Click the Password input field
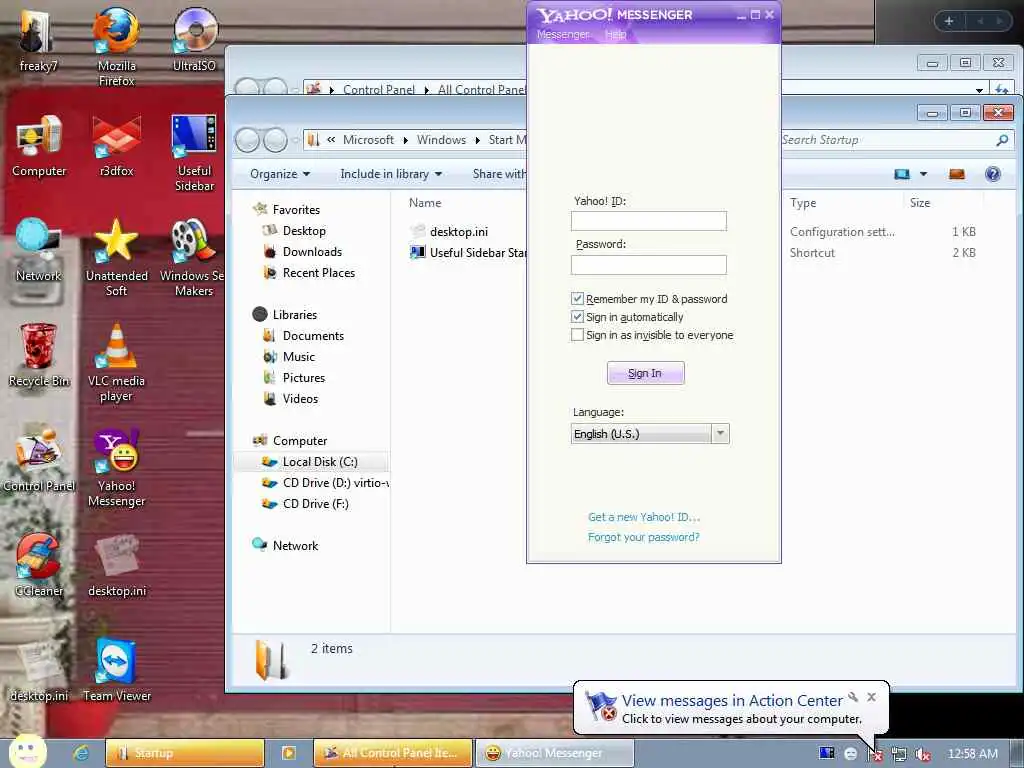Image resolution: width=1024 pixels, height=768 pixels. (x=648, y=264)
